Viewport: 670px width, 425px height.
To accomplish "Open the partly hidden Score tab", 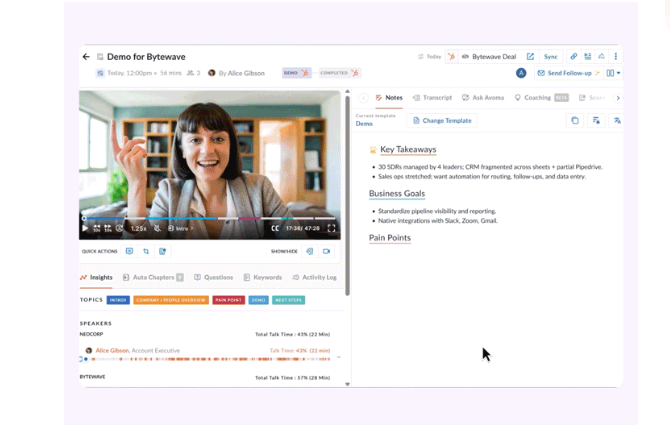I will click(x=592, y=98).
